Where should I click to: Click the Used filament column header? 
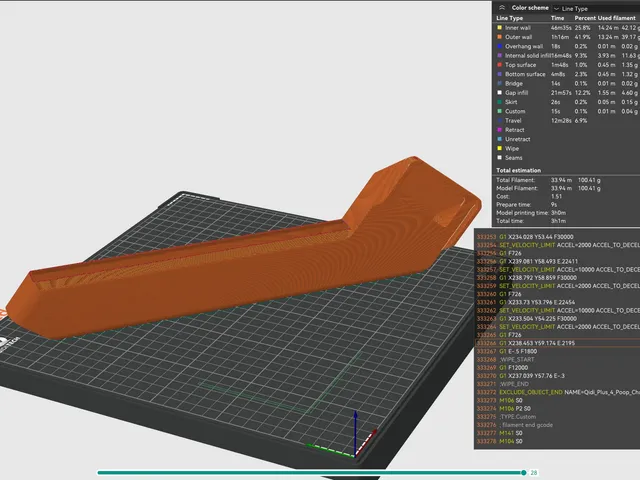616,18
